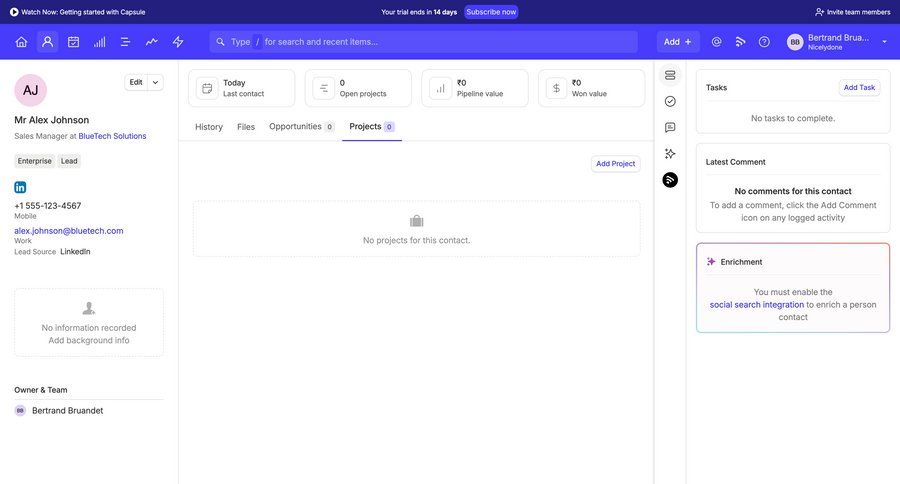Open the Add + menu
The width and height of the screenshot is (900, 484).
(x=678, y=42)
